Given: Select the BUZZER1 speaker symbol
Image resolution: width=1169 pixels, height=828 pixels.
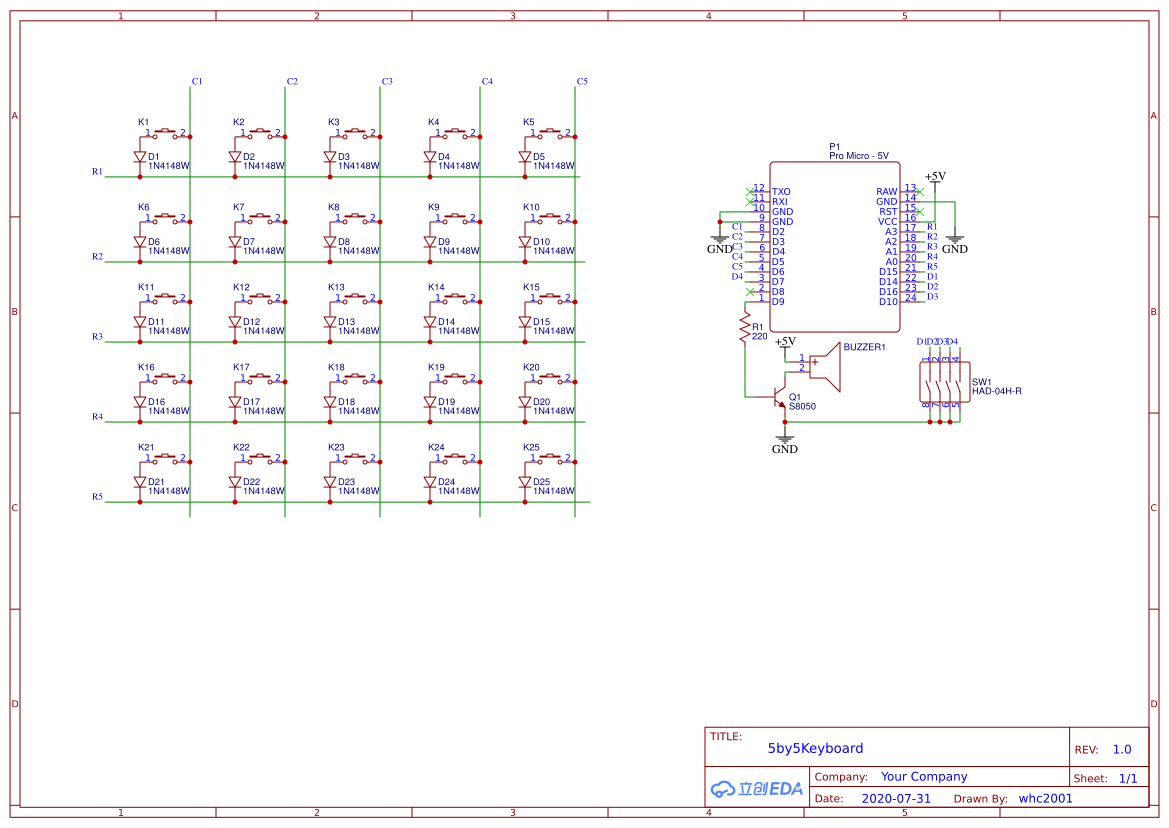Looking at the screenshot, I should click(x=825, y=367).
